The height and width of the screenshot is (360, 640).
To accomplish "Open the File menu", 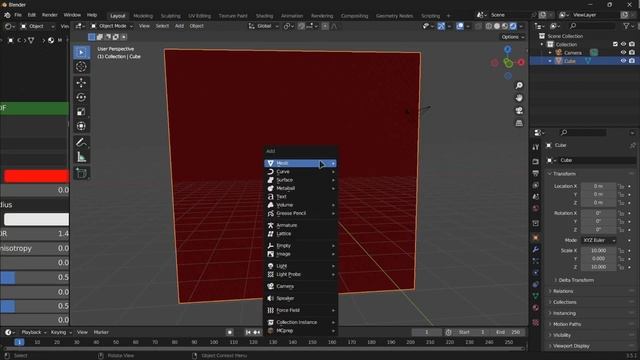I will click(x=18, y=15).
